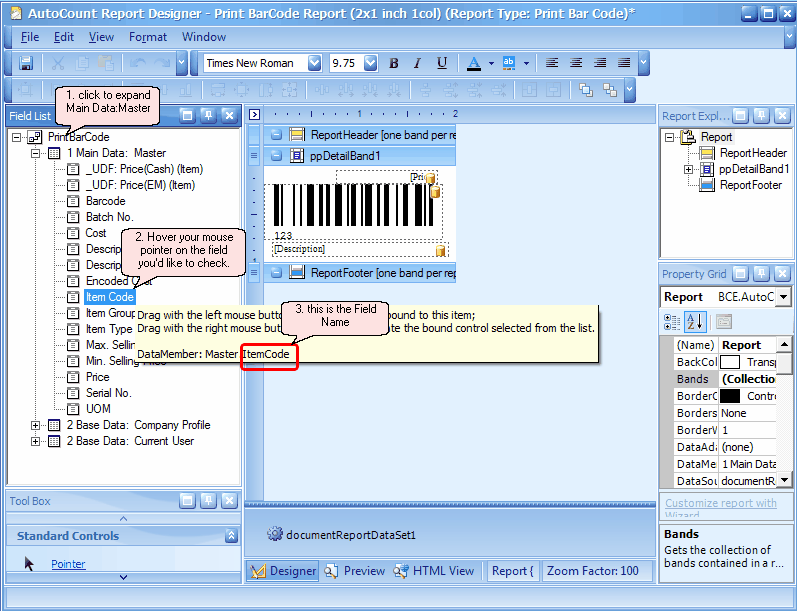Viewport: 797px width, 611px height.
Task: Select the Barcode field
Action: tap(105, 201)
